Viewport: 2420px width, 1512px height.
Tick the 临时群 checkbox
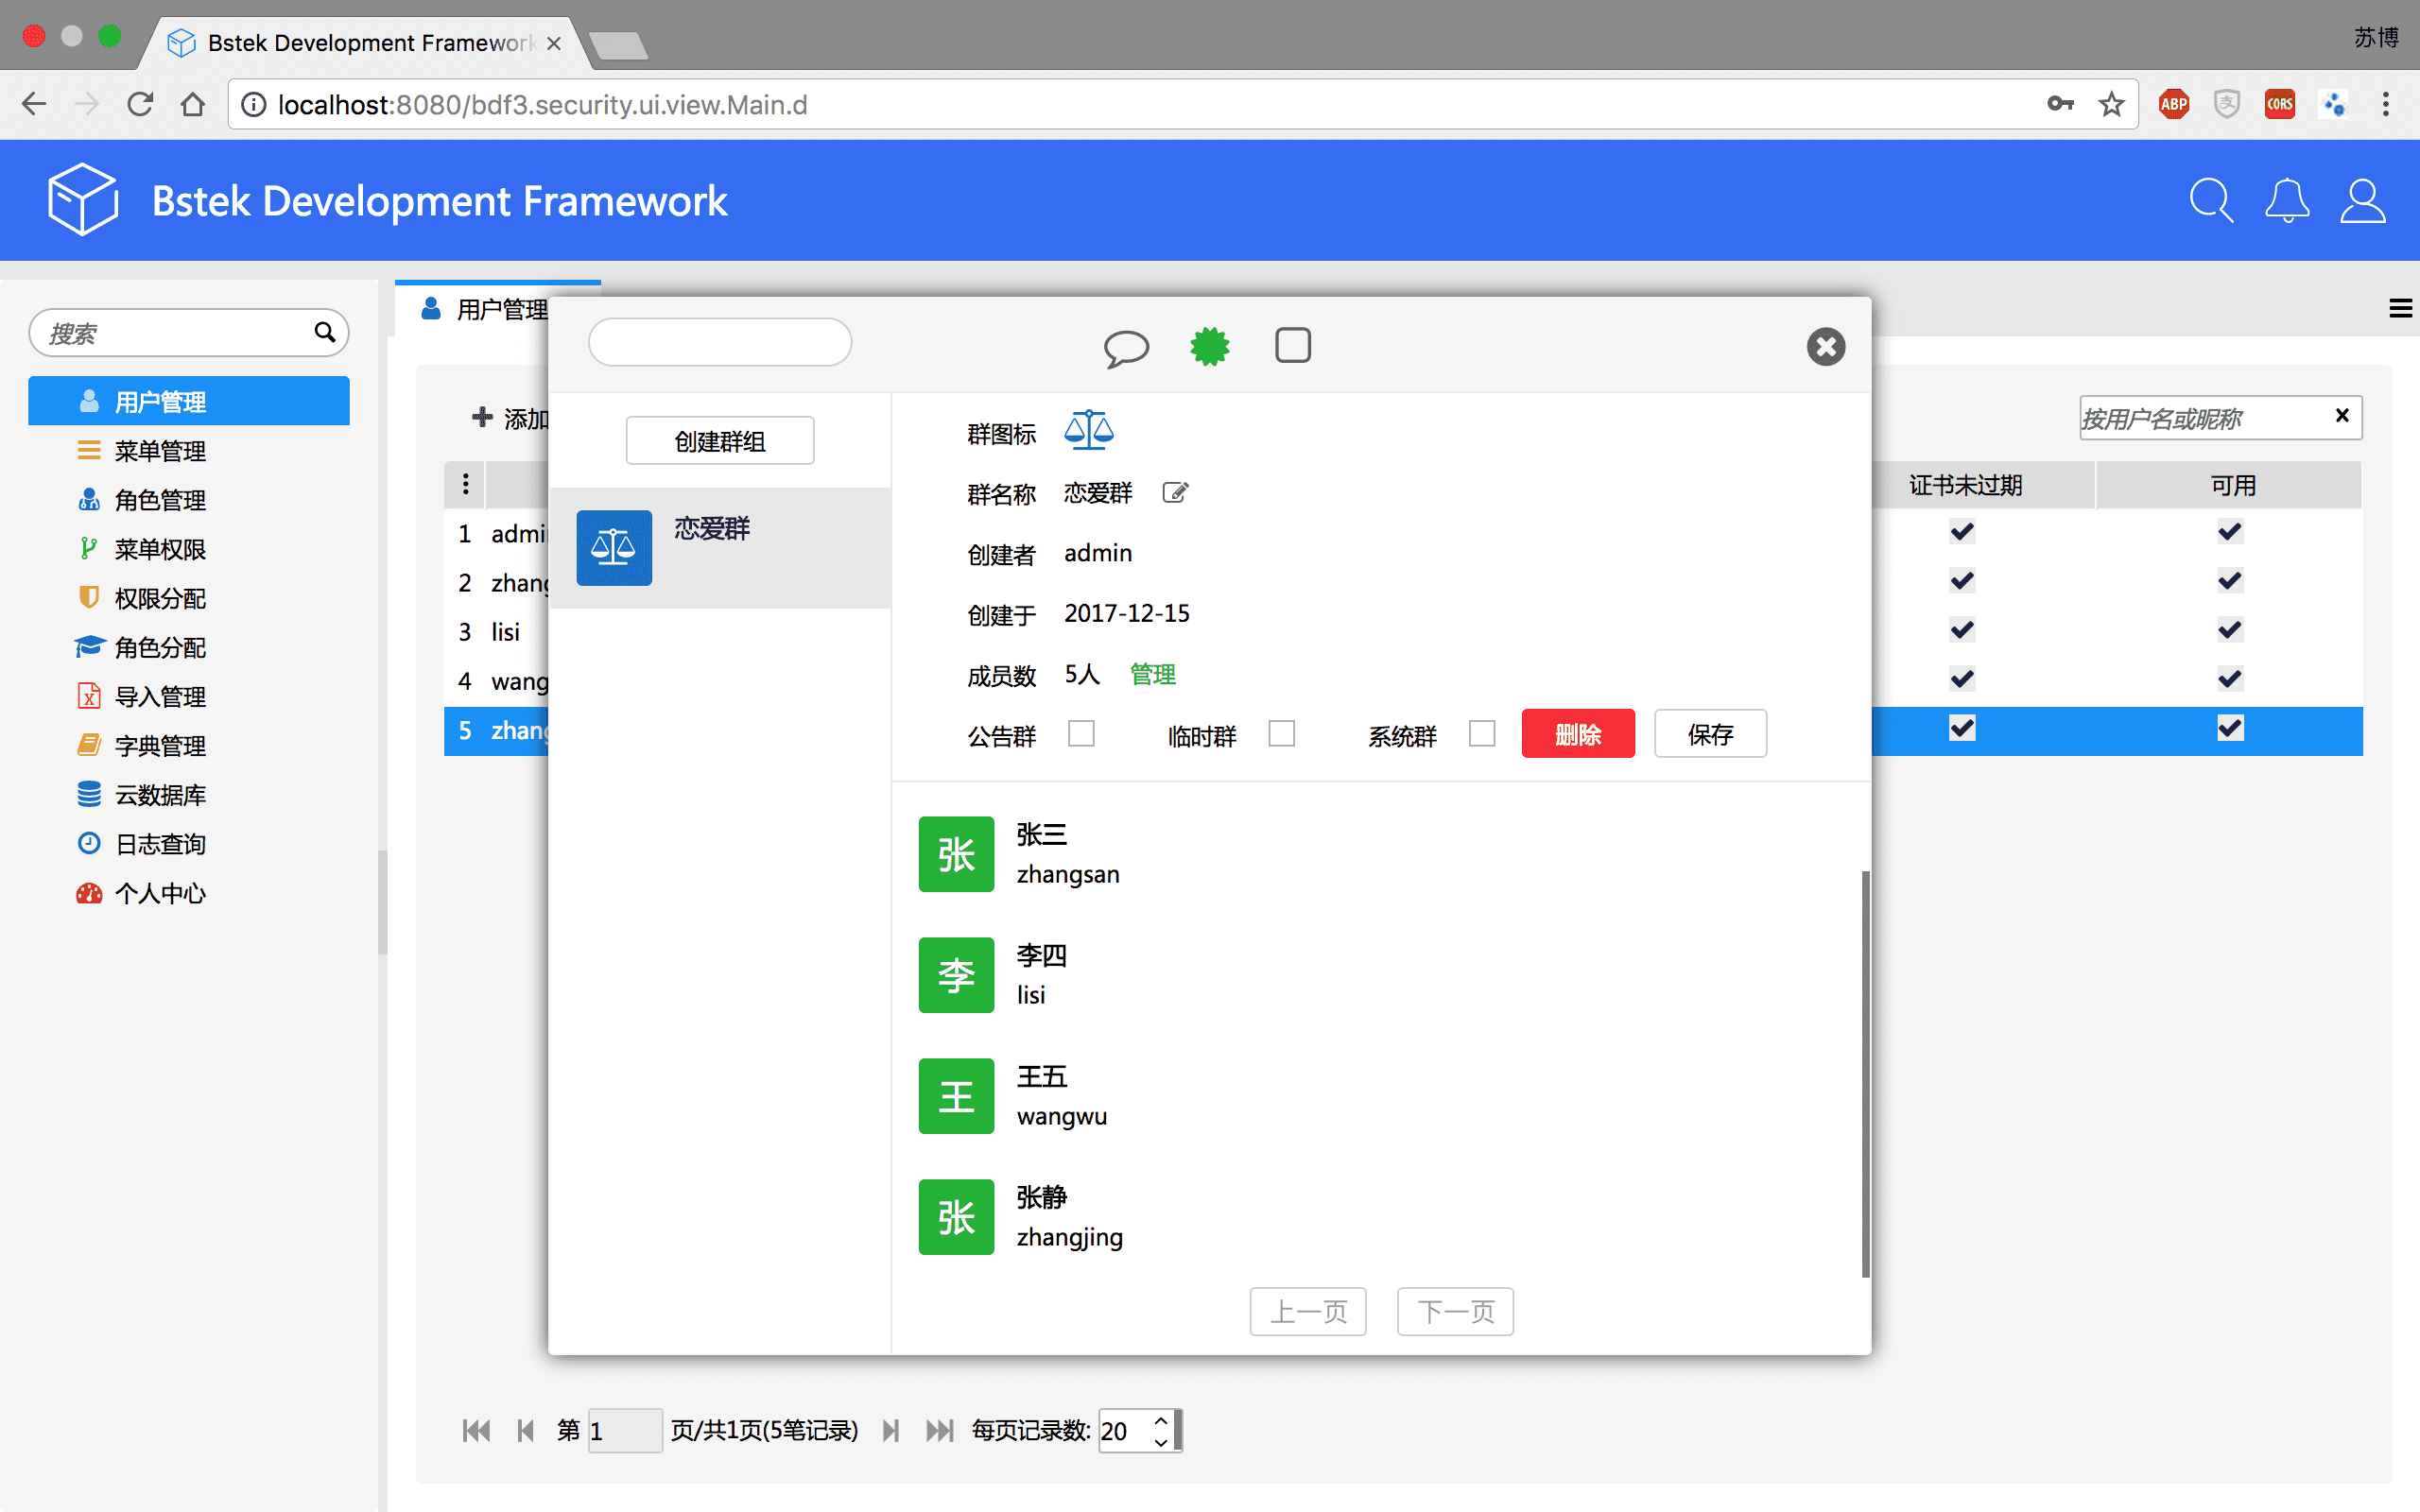click(1281, 734)
